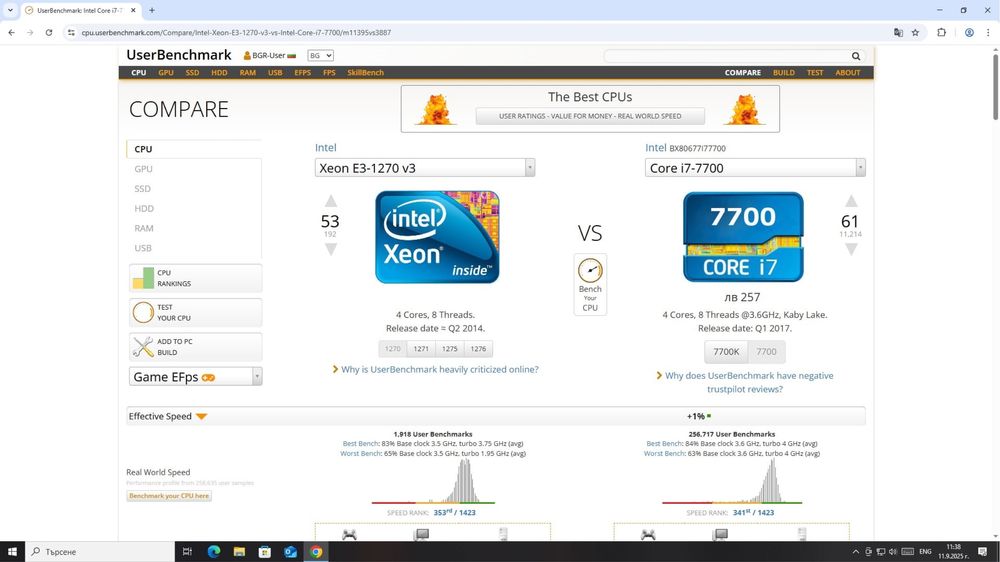Open Chrome profile avatar icon

969,33
